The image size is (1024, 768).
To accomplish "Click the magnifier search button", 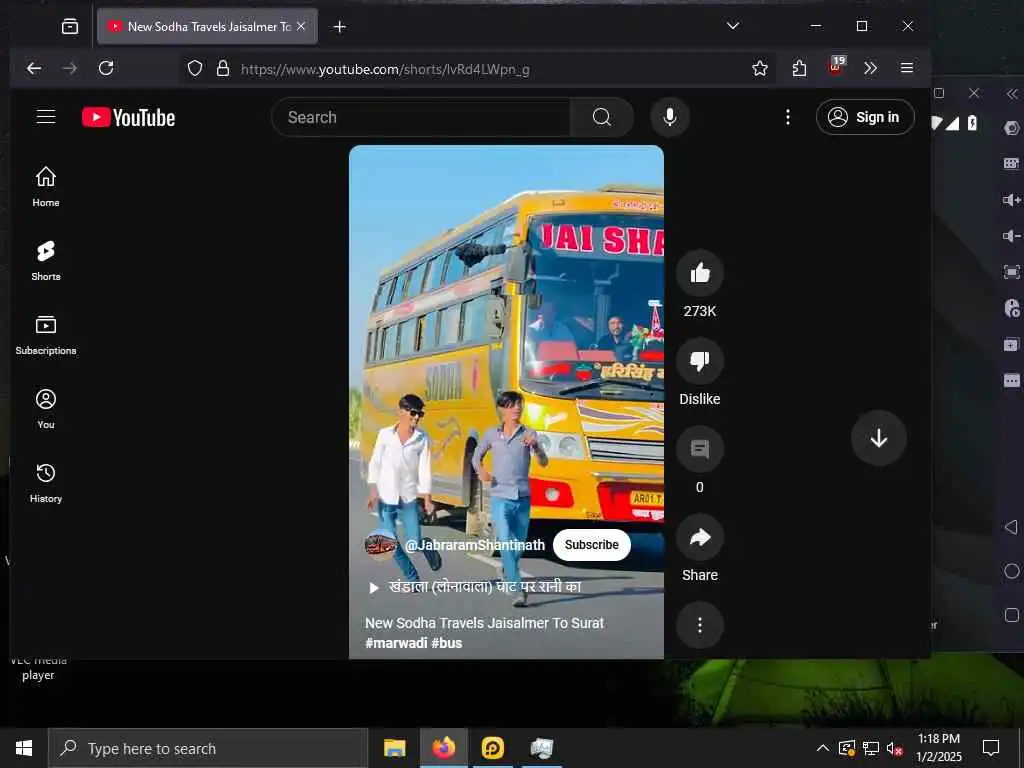I will pos(601,118).
